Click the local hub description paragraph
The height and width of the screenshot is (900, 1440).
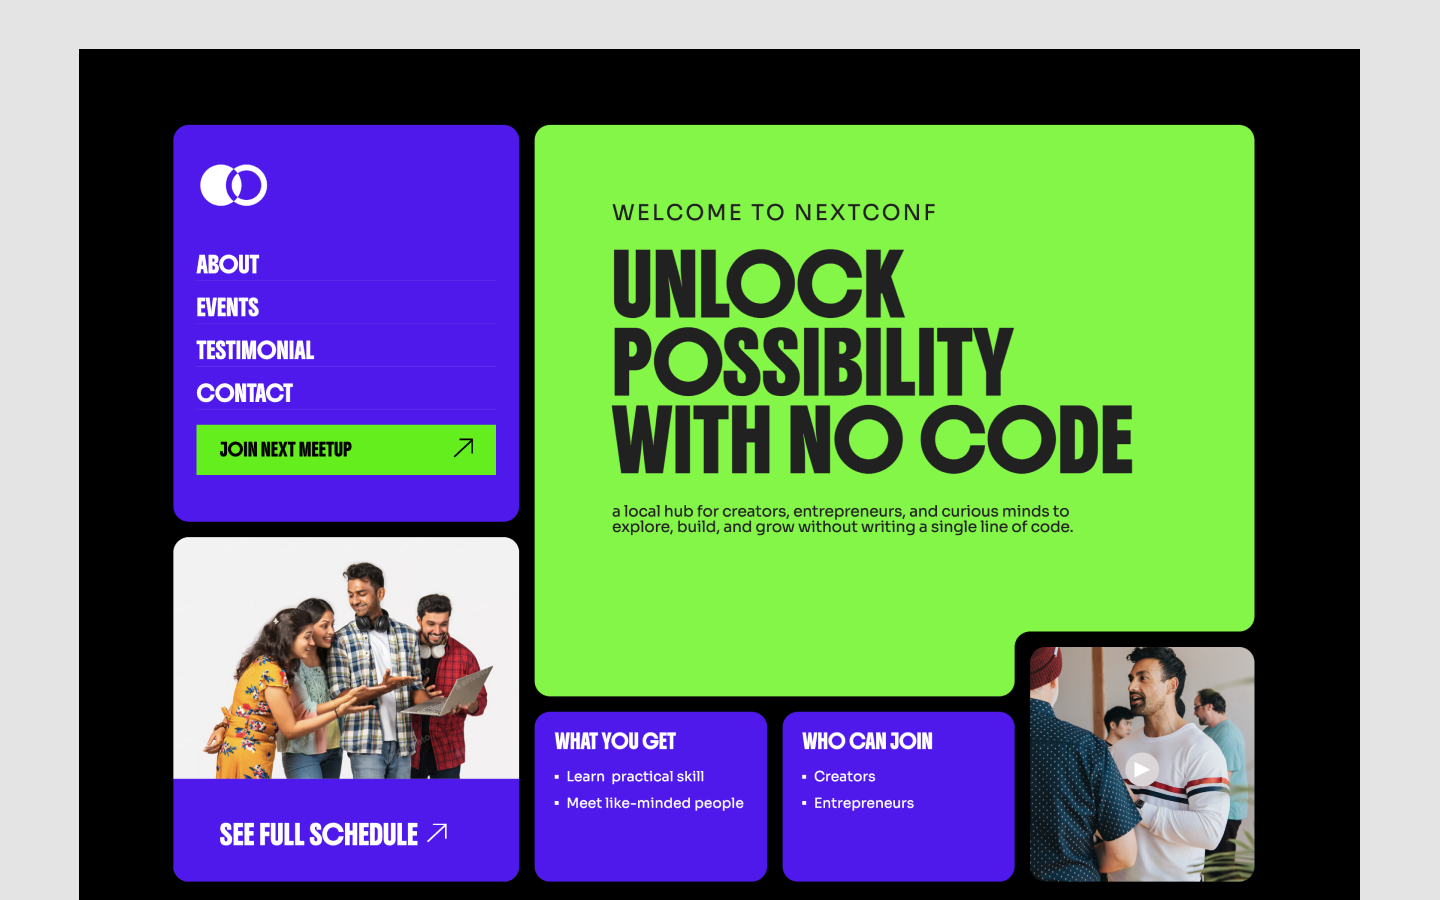842,519
